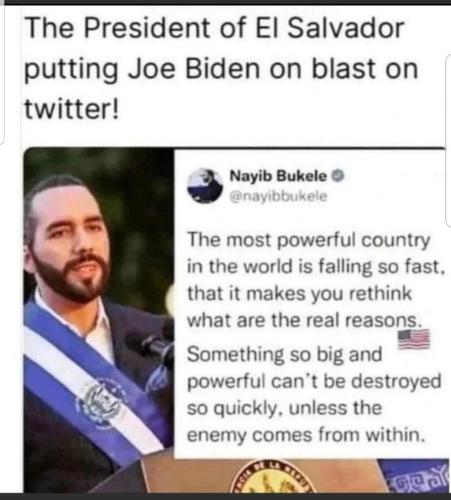451x500 pixels.
Task: Click the word twitter! in the headline
Action: (71, 109)
